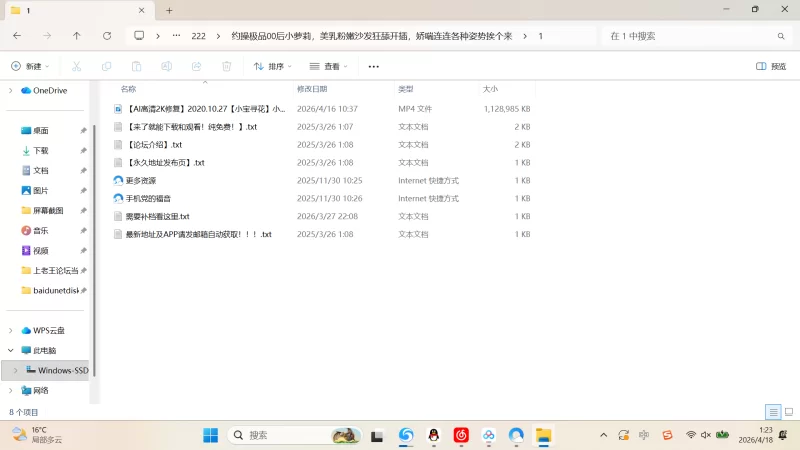Go up one folder level with Up arrow
The height and width of the screenshot is (450, 800).
[x=77, y=35]
